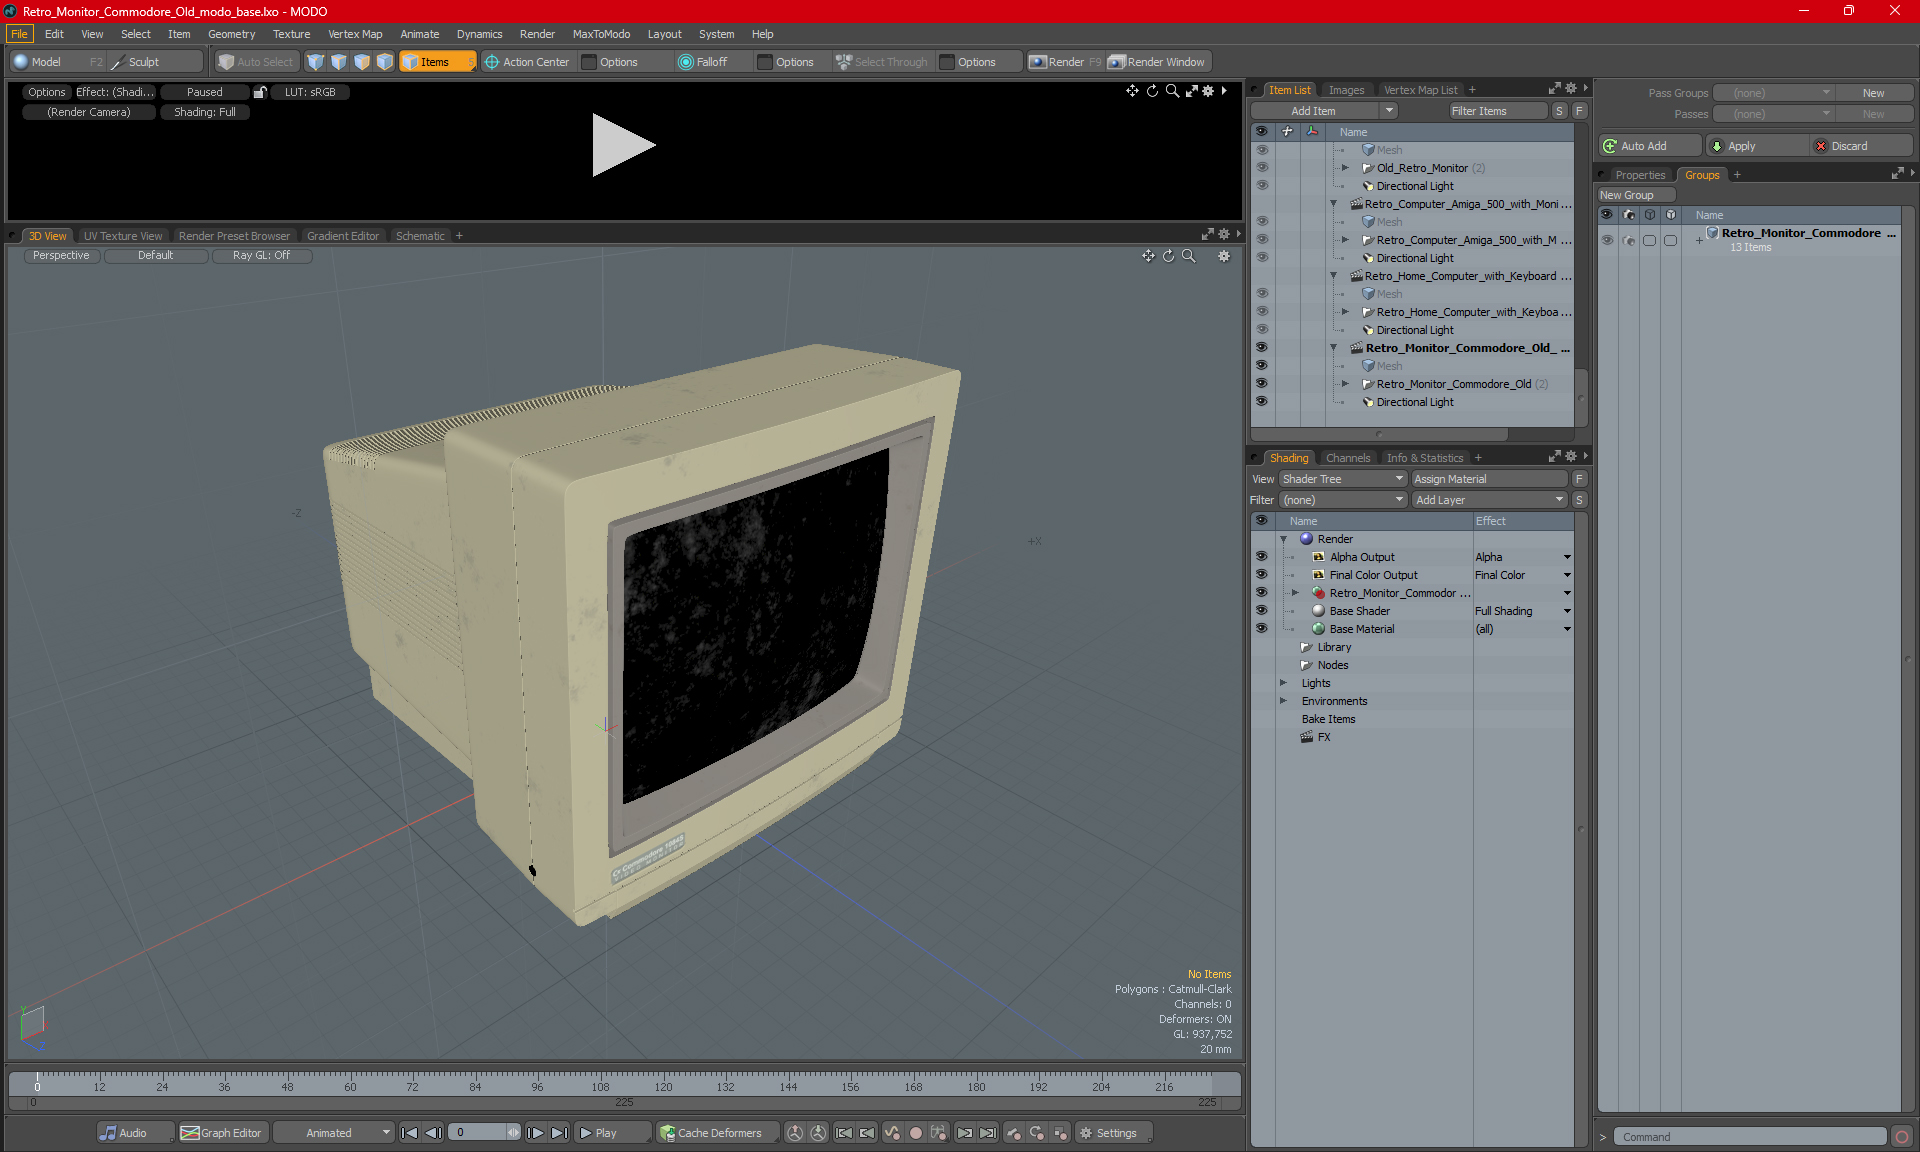
Task: Activate Items selection mode
Action: 437,62
